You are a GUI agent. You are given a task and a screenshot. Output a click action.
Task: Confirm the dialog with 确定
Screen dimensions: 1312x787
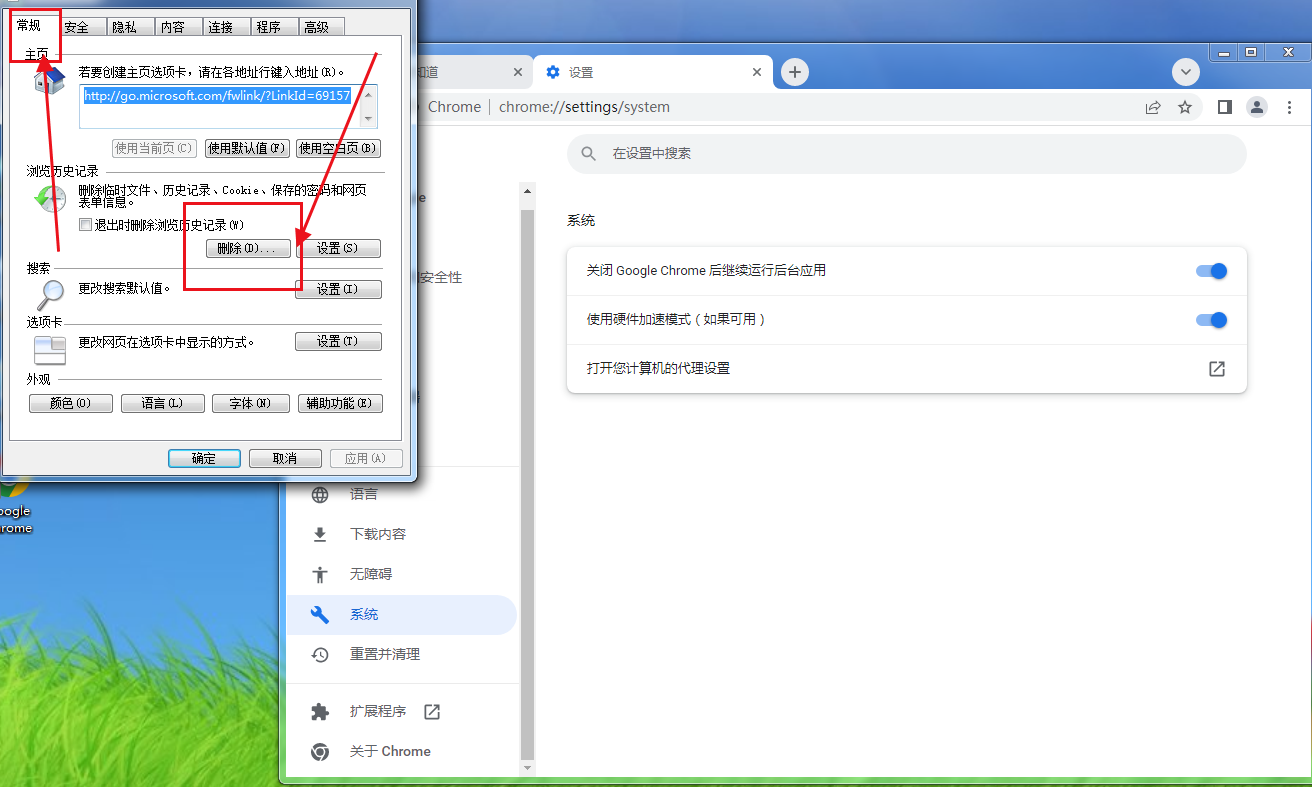pos(204,458)
